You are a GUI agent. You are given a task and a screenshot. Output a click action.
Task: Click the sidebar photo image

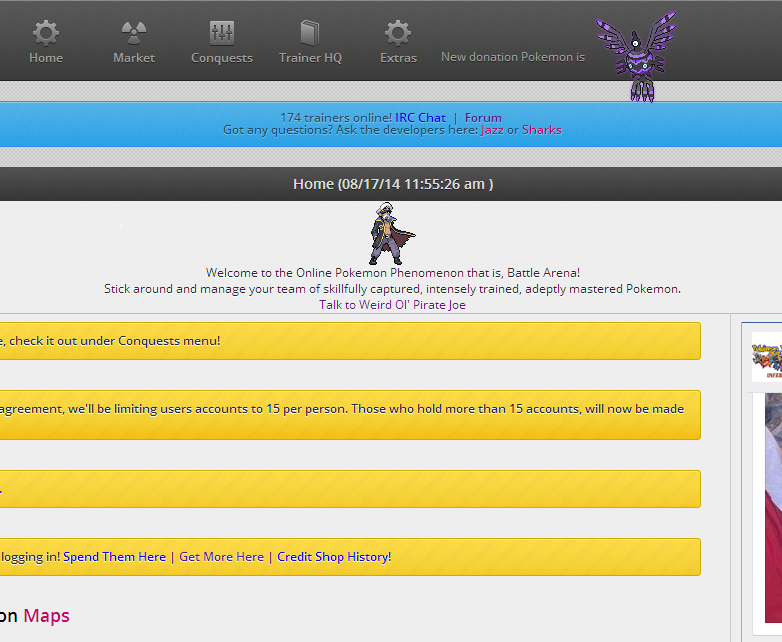774,508
